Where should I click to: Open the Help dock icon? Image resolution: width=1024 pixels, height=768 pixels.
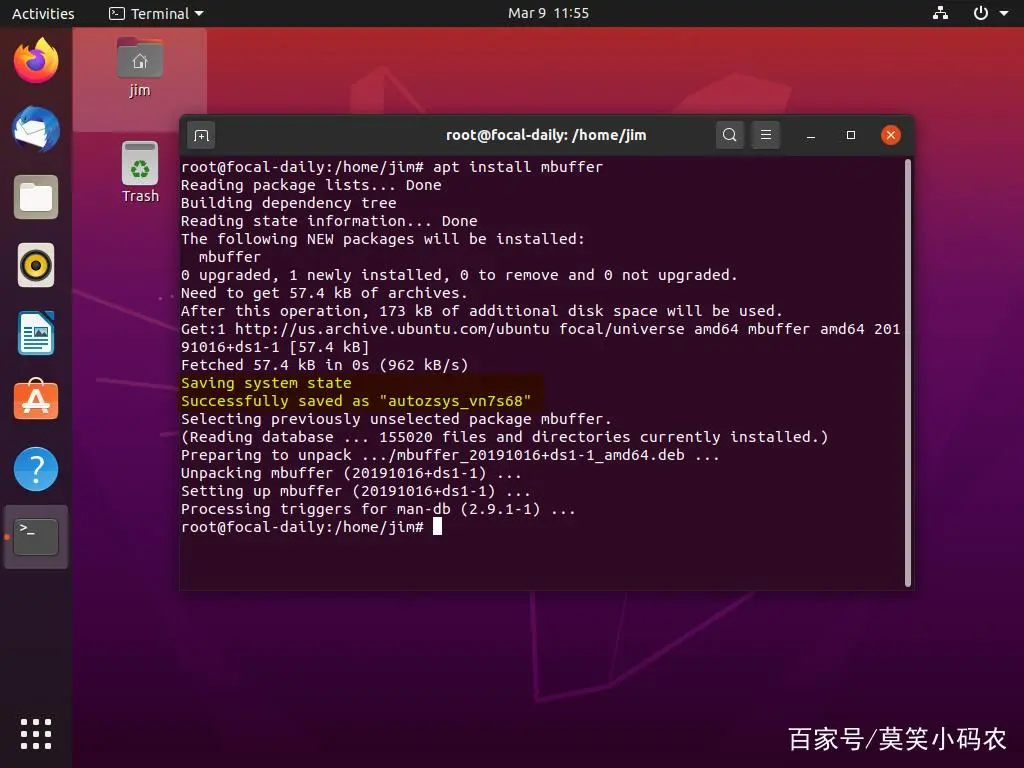(x=36, y=469)
